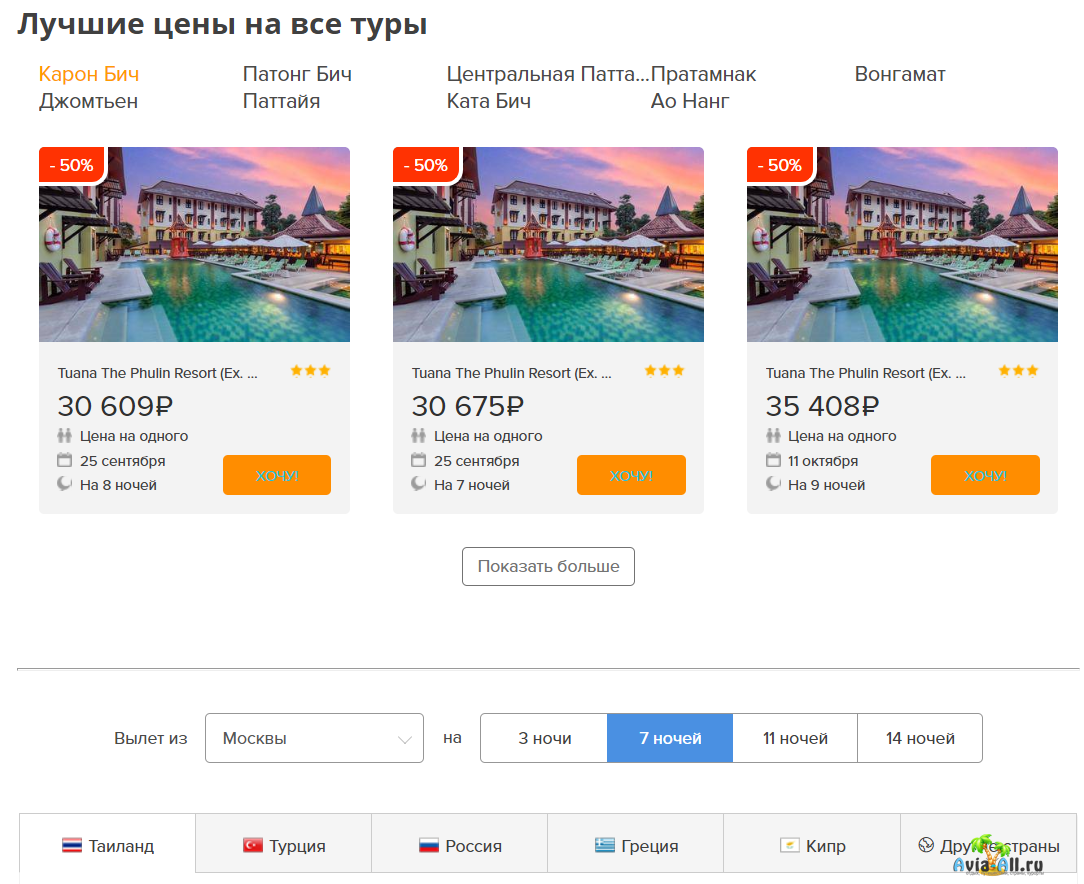Expand the list with Показать больше
The height and width of the screenshot is (884, 1084).
(548, 566)
